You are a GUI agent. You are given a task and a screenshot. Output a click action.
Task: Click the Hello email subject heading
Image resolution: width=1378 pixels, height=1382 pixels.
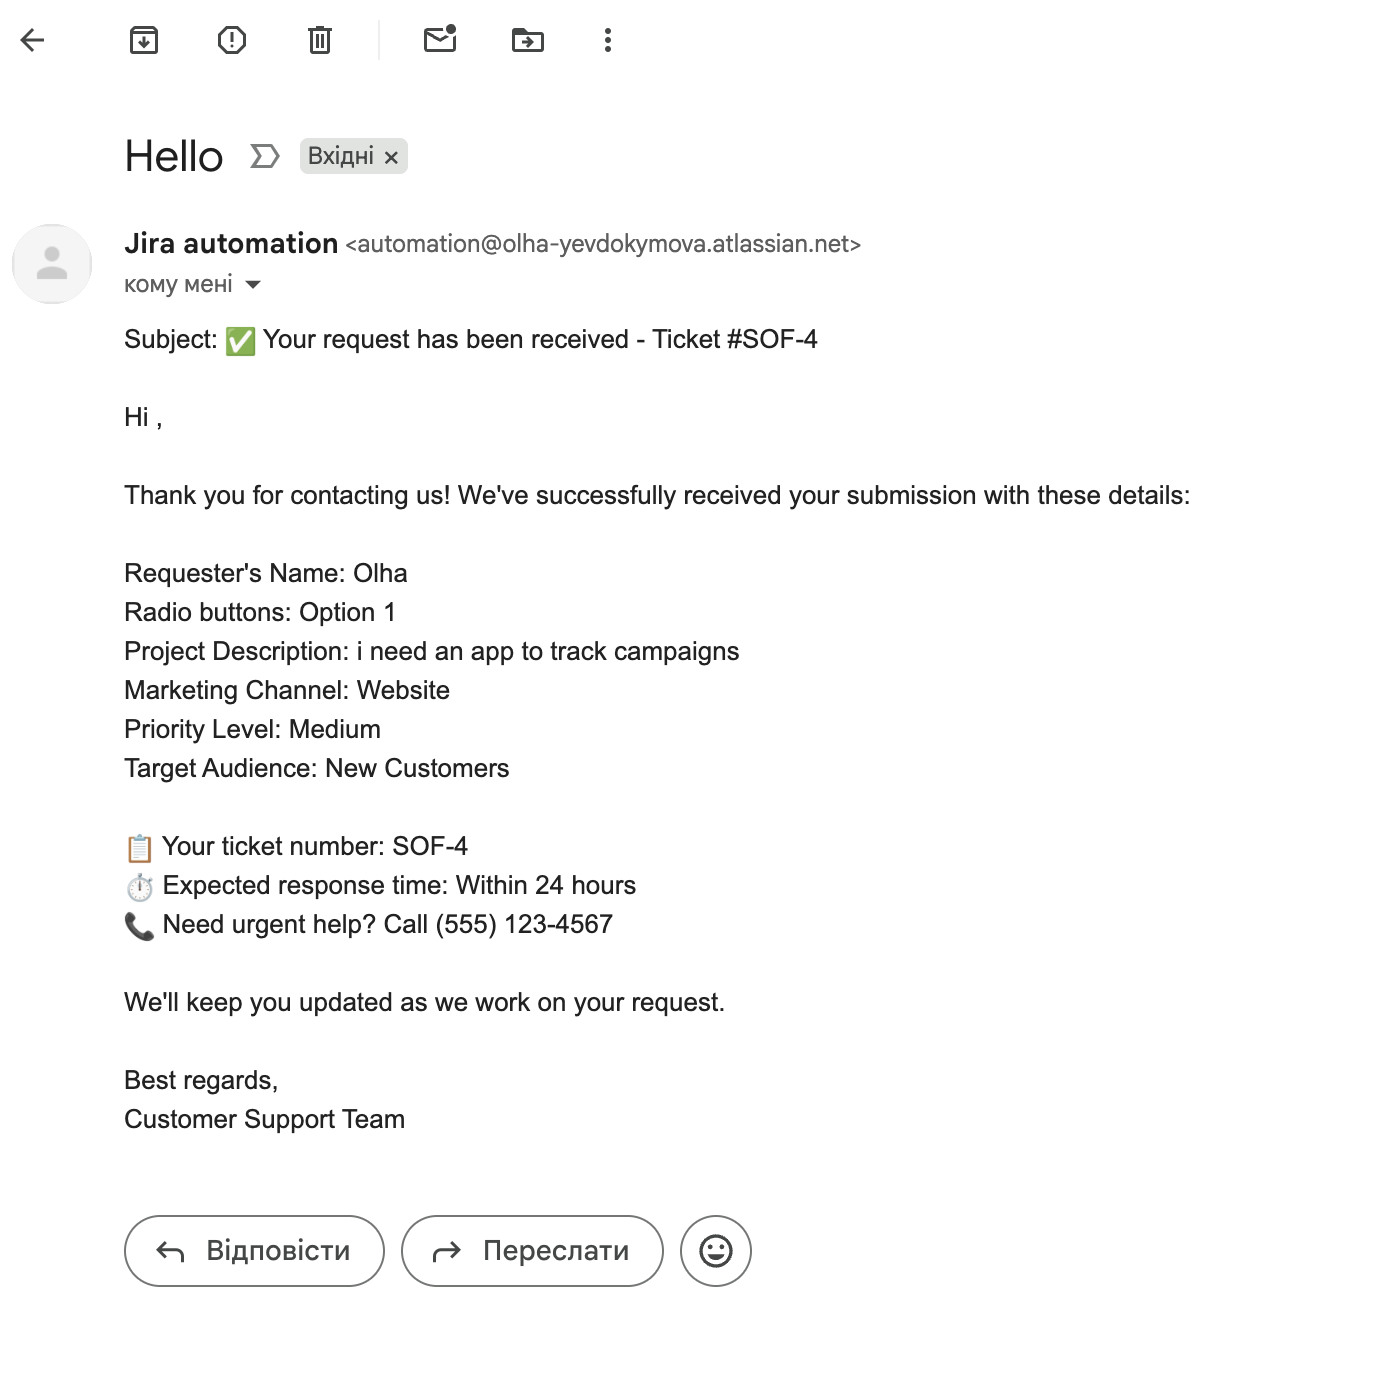point(174,156)
